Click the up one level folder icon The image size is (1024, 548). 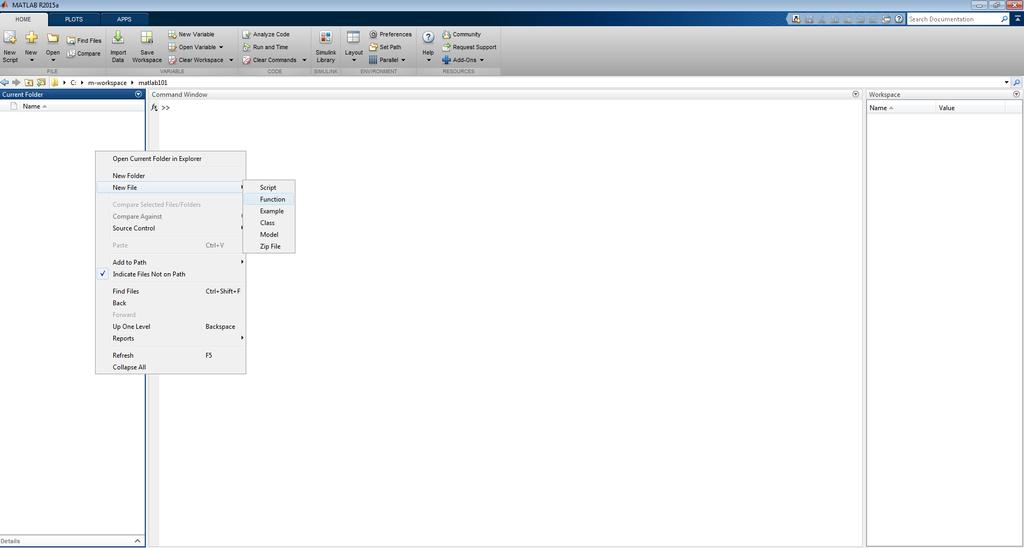tap(29, 83)
